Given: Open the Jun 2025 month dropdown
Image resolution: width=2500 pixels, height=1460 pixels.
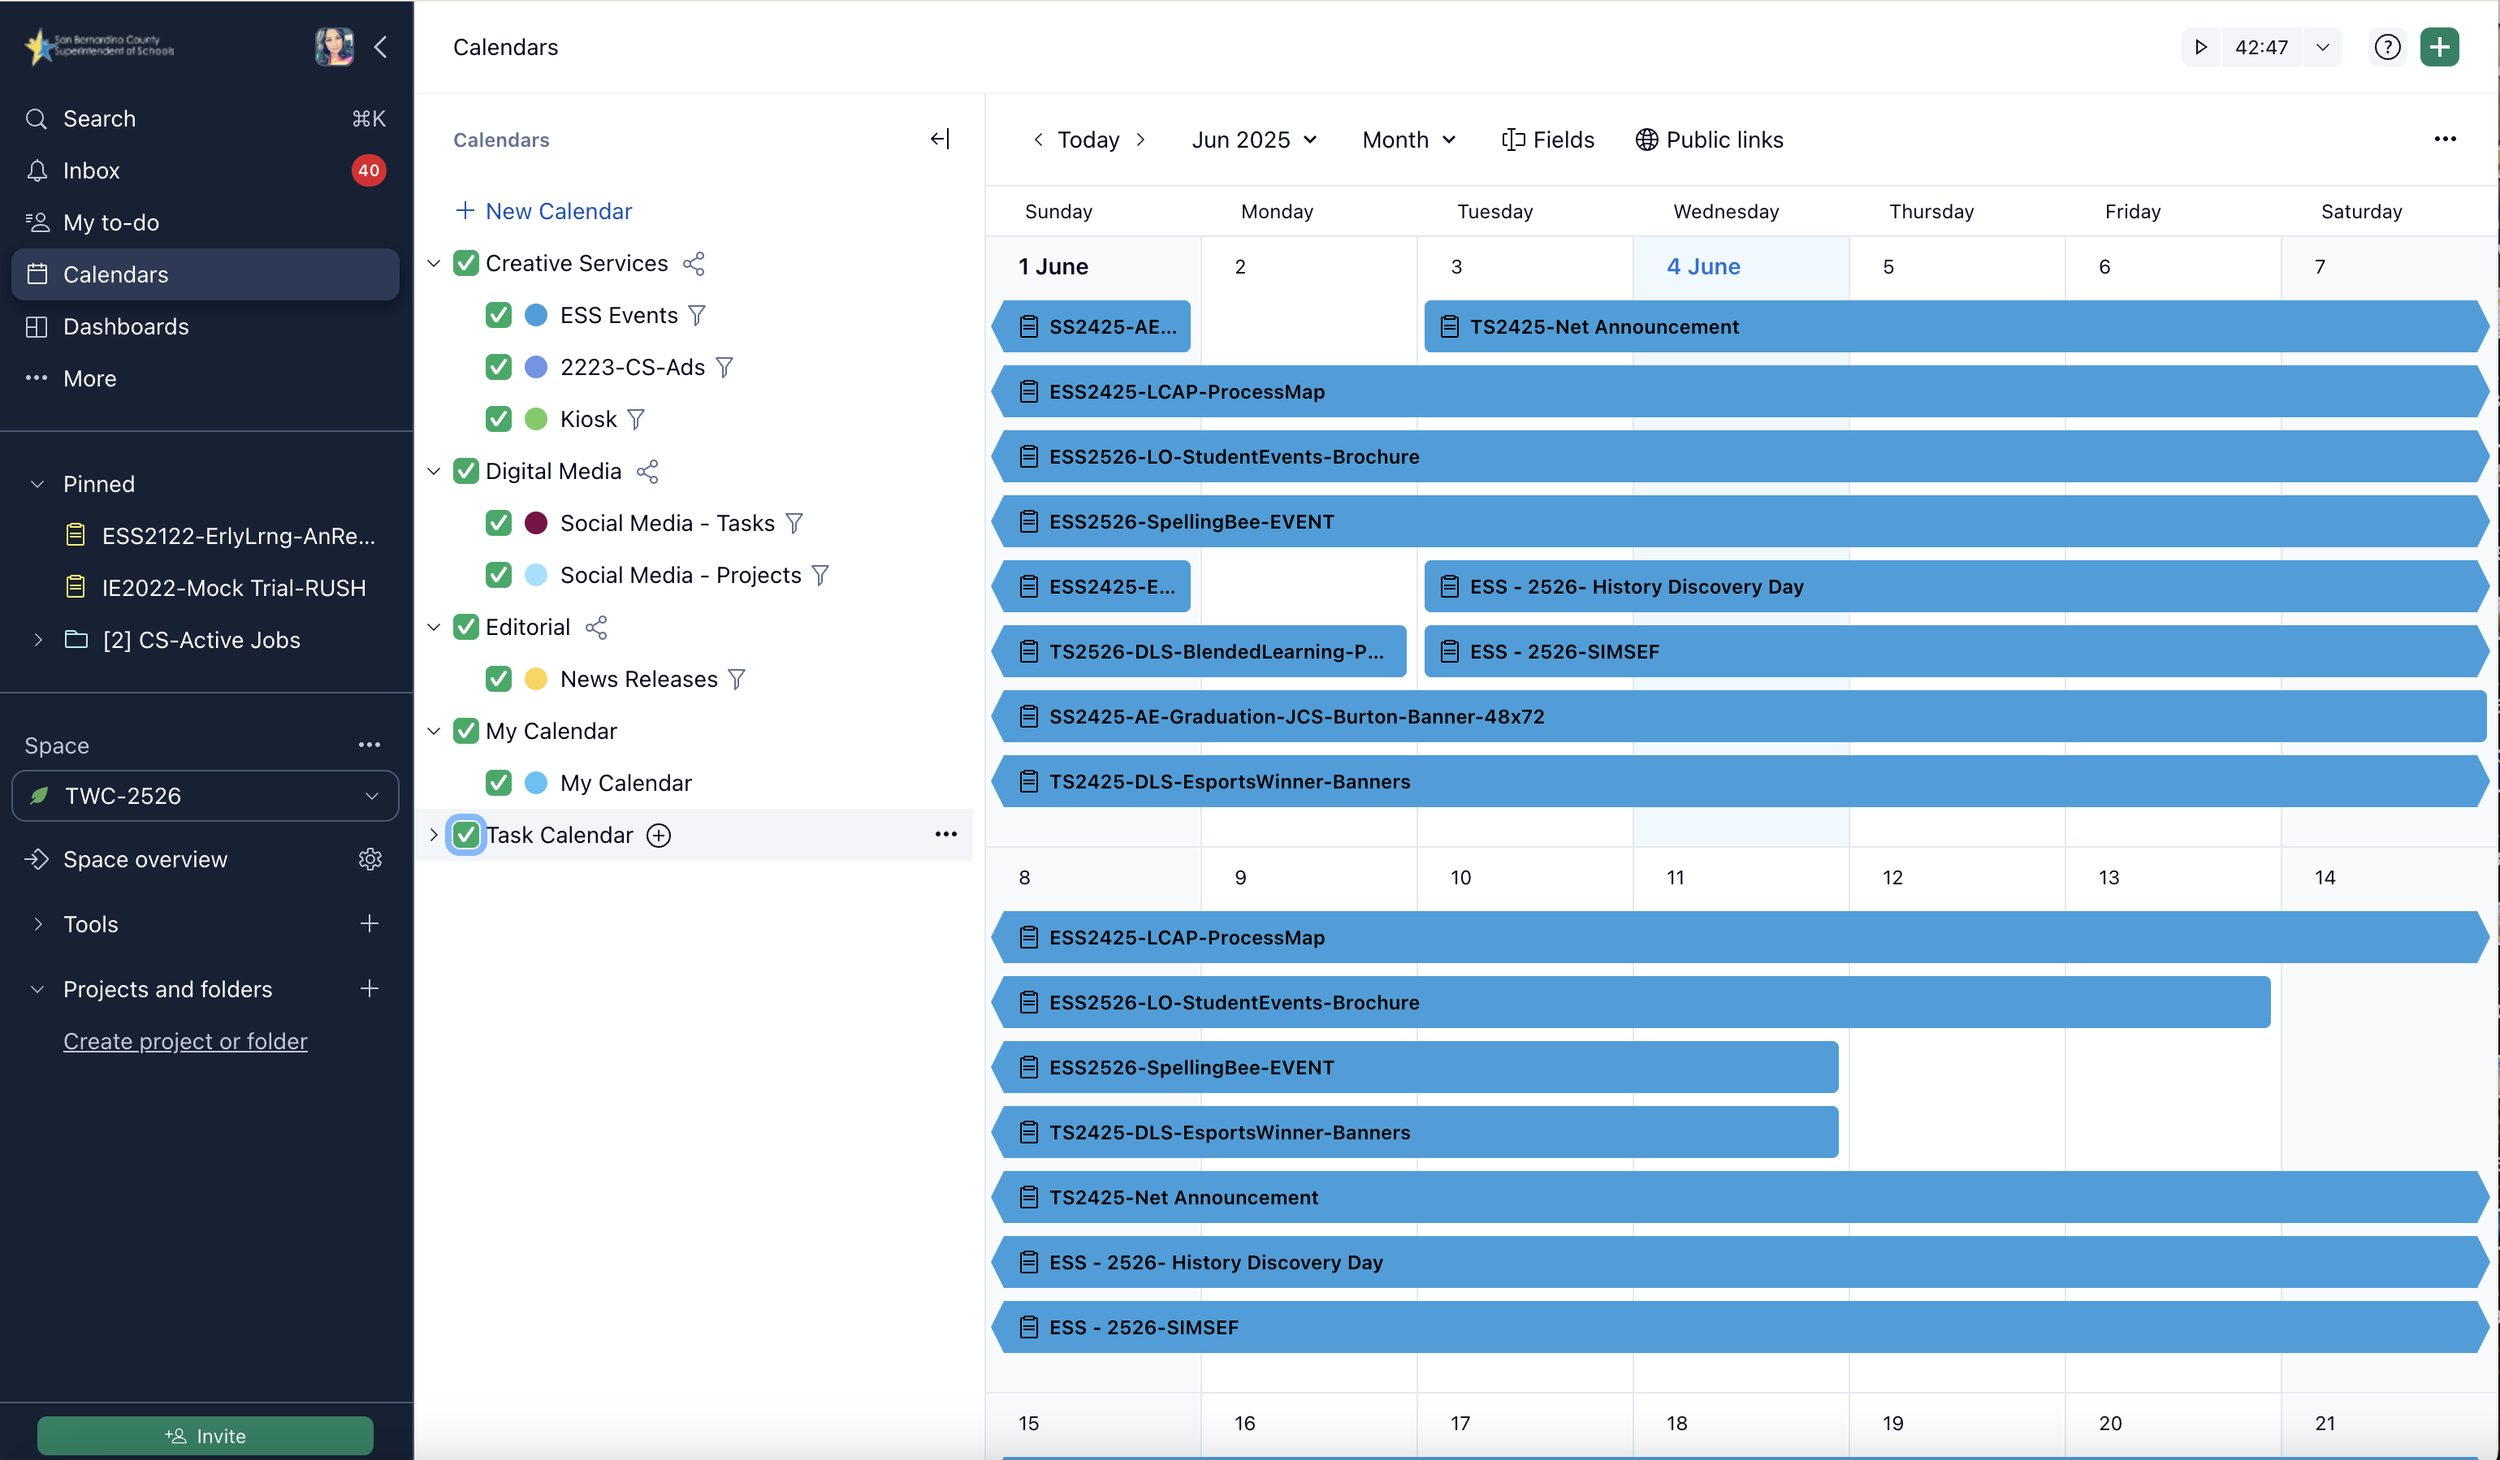Looking at the screenshot, I should (x=1253, y=140).
